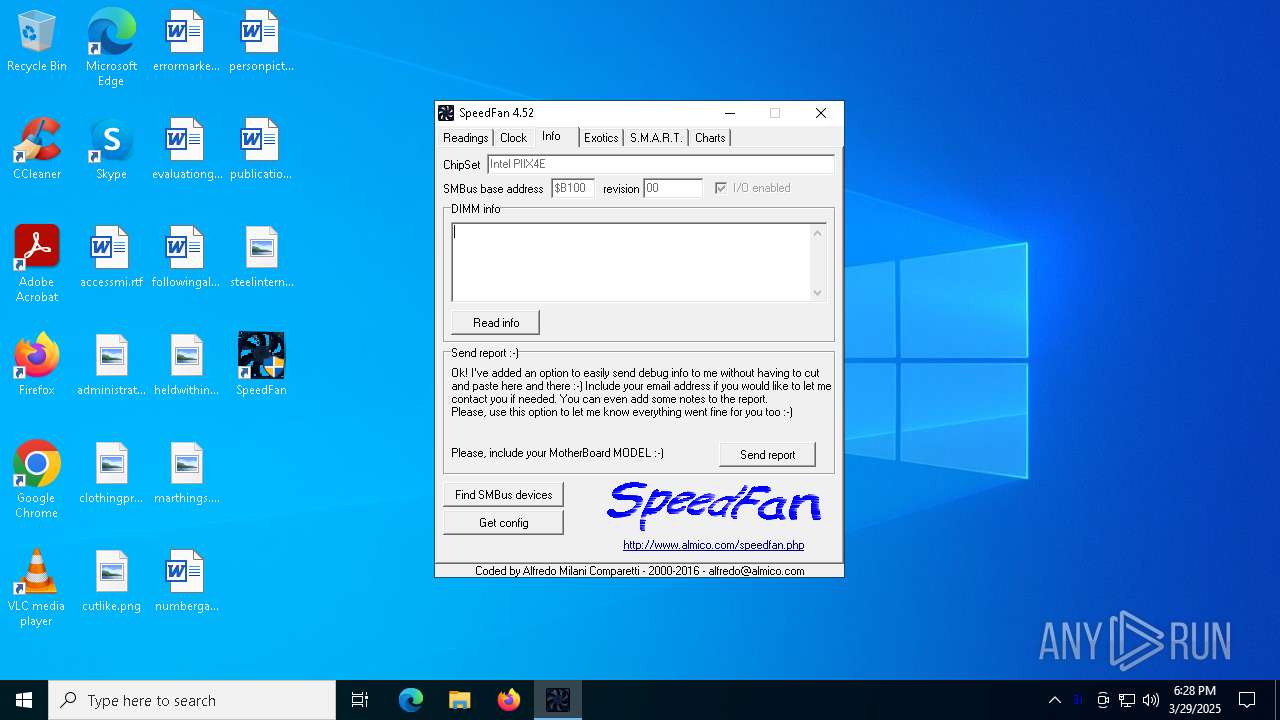This screenshot has width=1280, height=720.
Task: Open the notification center
Action: point(1247,700)
